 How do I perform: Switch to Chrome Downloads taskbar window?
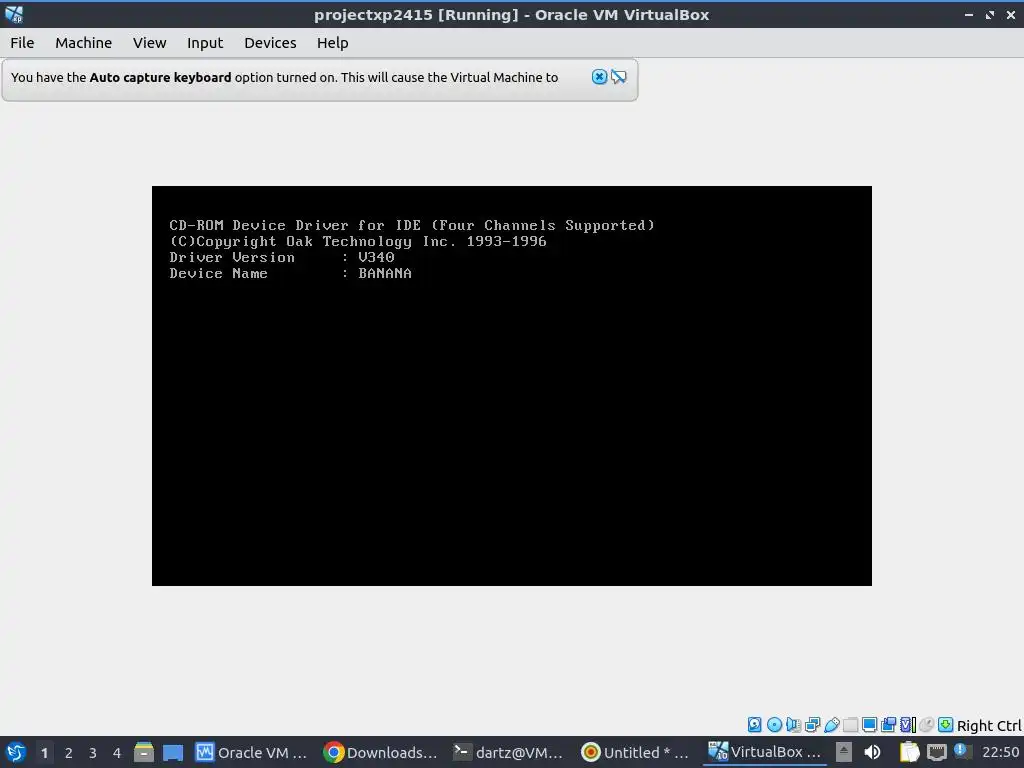click(381, 752)
